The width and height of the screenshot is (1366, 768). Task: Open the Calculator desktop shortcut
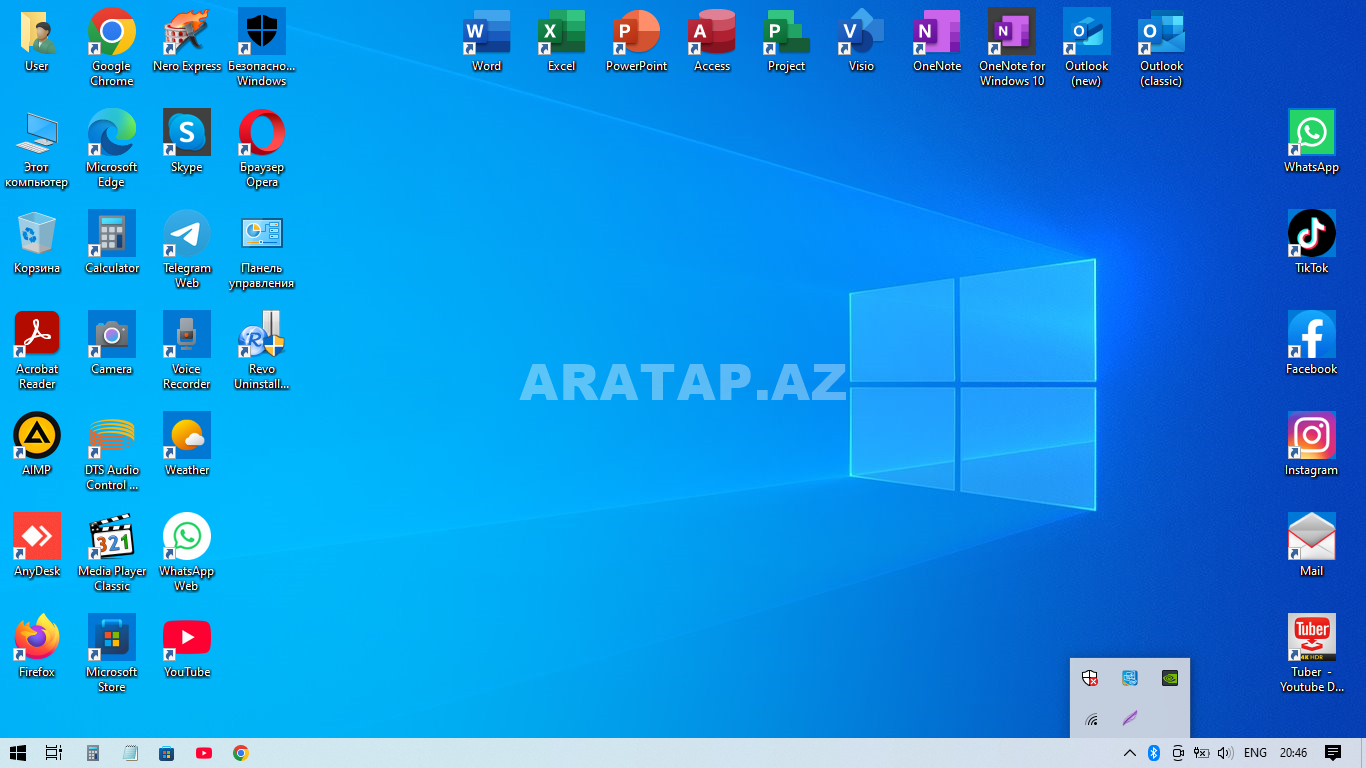[112, 242]
